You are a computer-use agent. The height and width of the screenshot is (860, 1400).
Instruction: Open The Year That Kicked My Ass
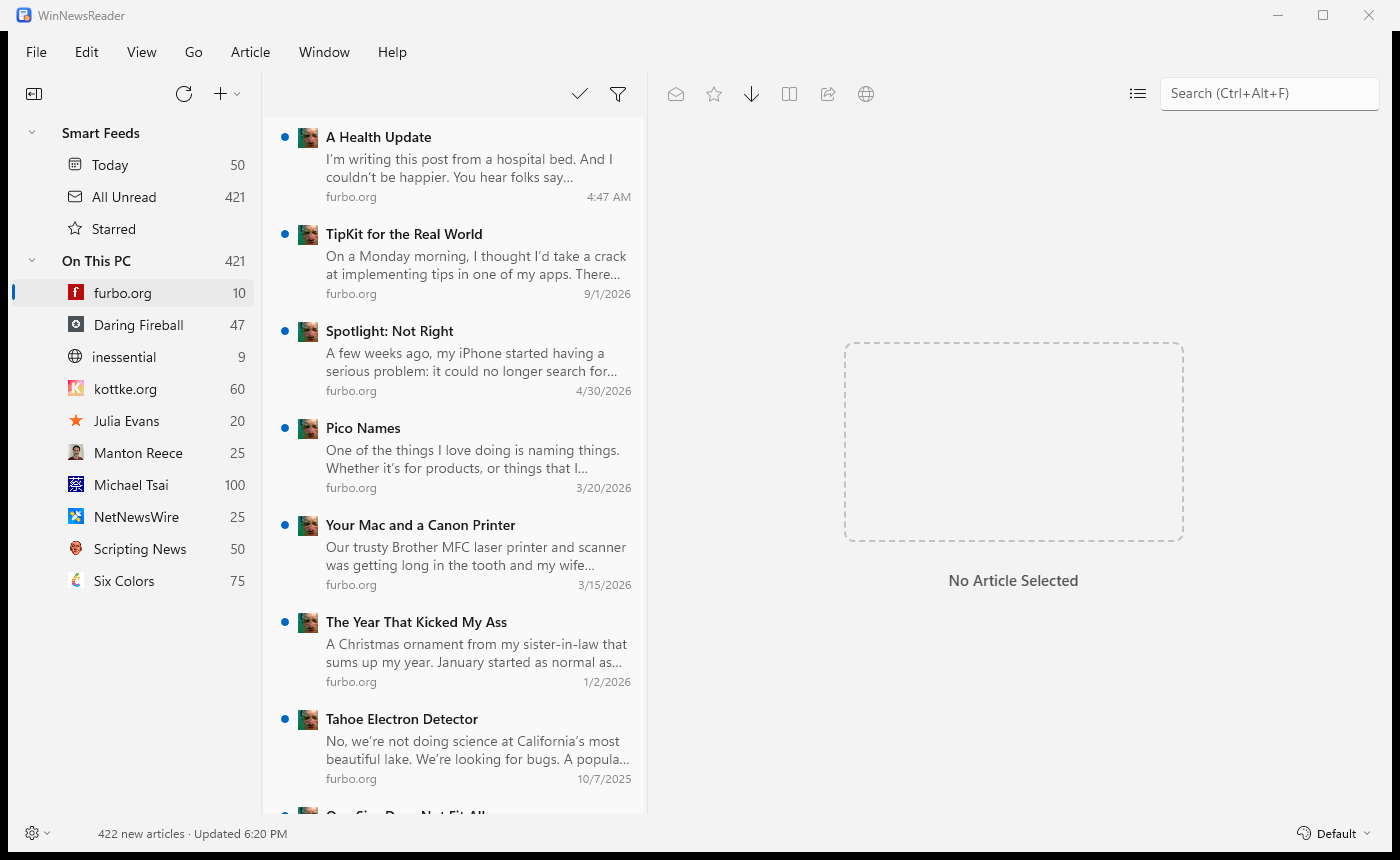455,651
